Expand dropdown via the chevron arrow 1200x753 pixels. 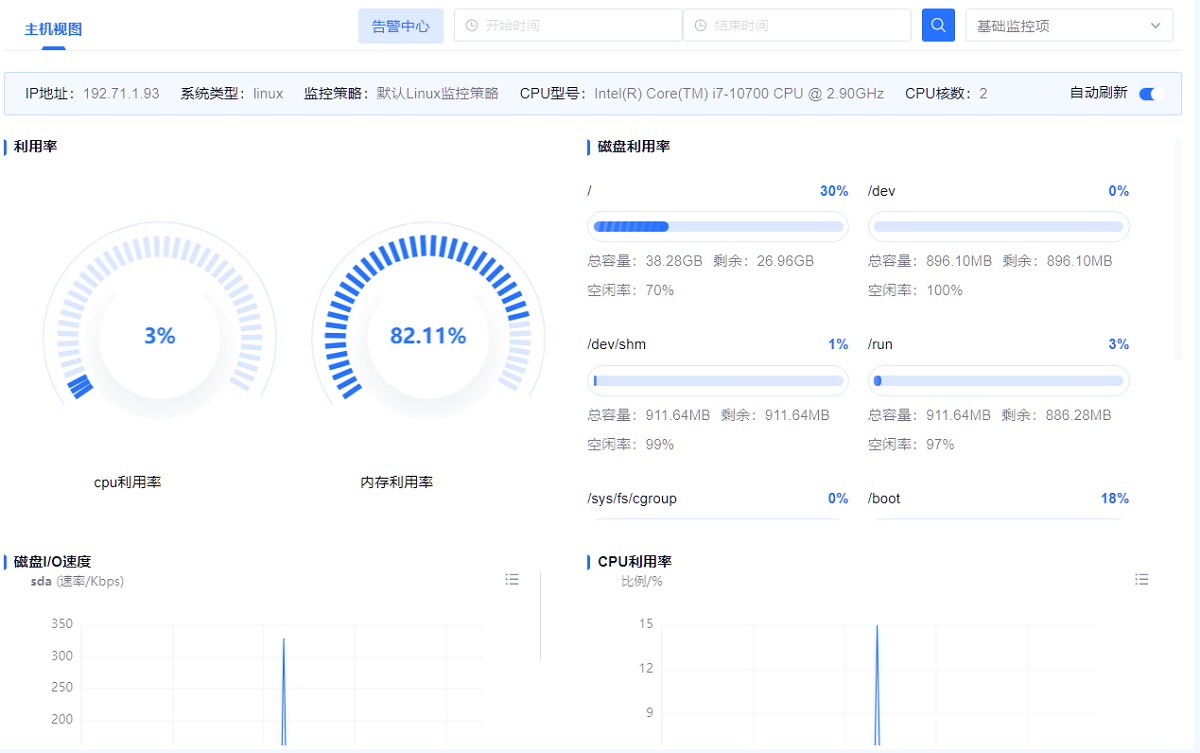pos(1156,26)
